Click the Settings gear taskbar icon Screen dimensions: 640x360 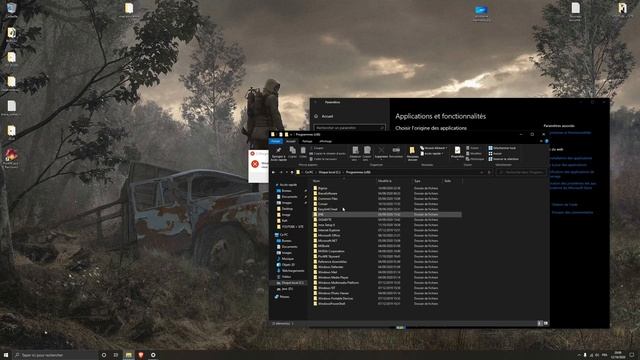153,355
